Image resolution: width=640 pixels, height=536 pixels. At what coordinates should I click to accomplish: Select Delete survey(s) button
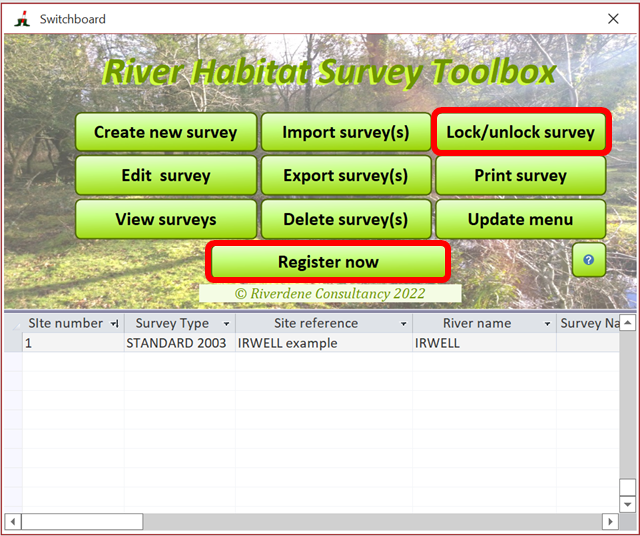tap(346, 219)
